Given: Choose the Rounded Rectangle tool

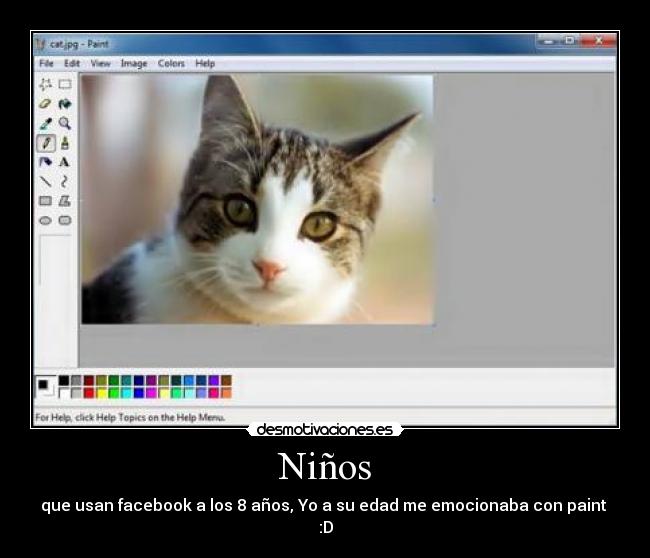Looking at the screenshot, I should point(65,220).
